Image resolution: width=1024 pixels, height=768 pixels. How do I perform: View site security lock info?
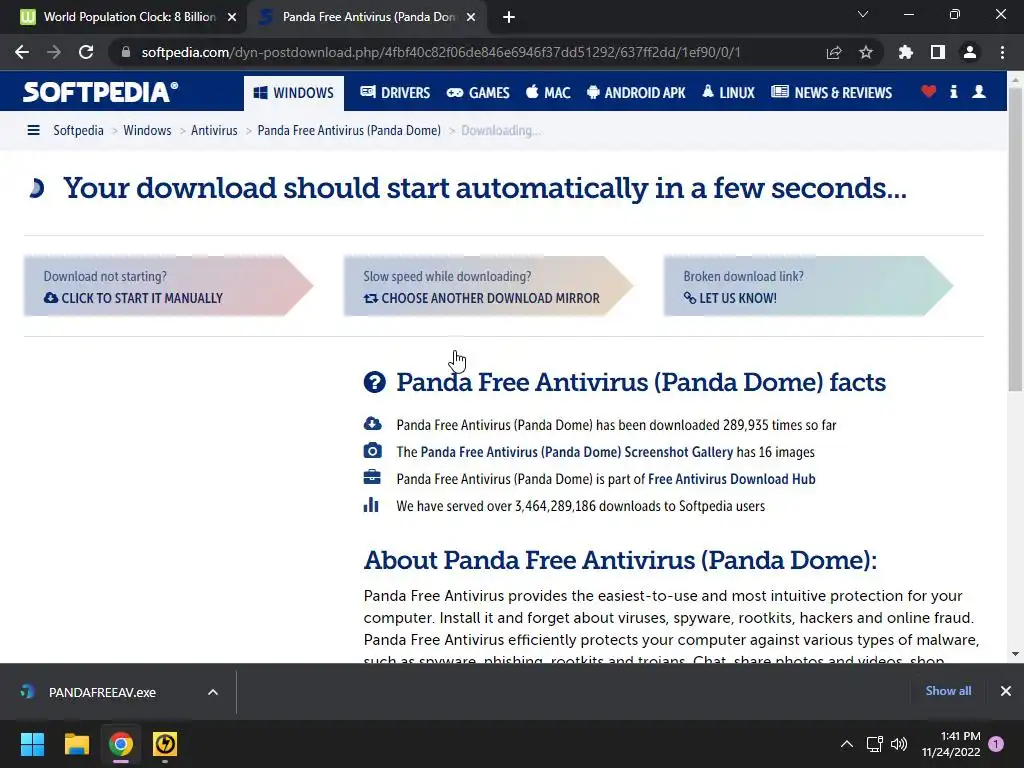point(126,52)
